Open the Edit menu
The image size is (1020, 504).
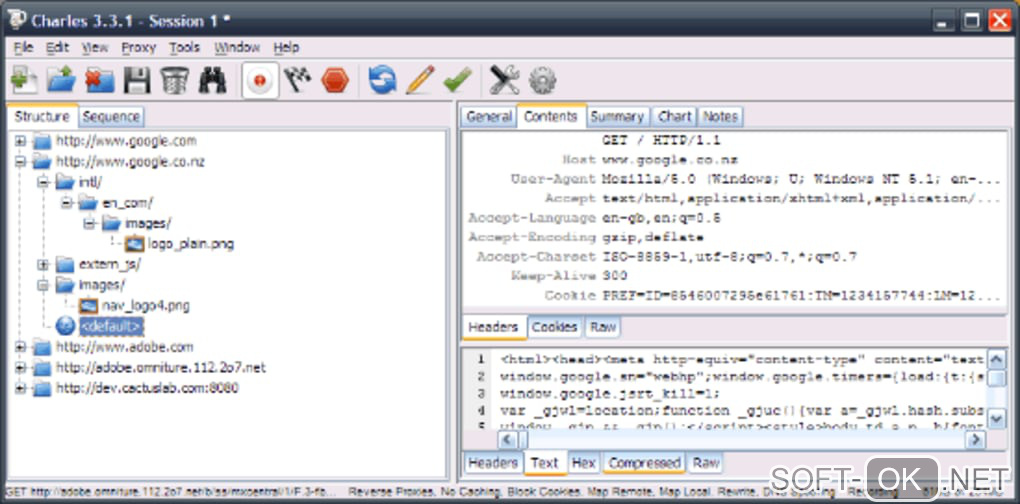(57, 47)
